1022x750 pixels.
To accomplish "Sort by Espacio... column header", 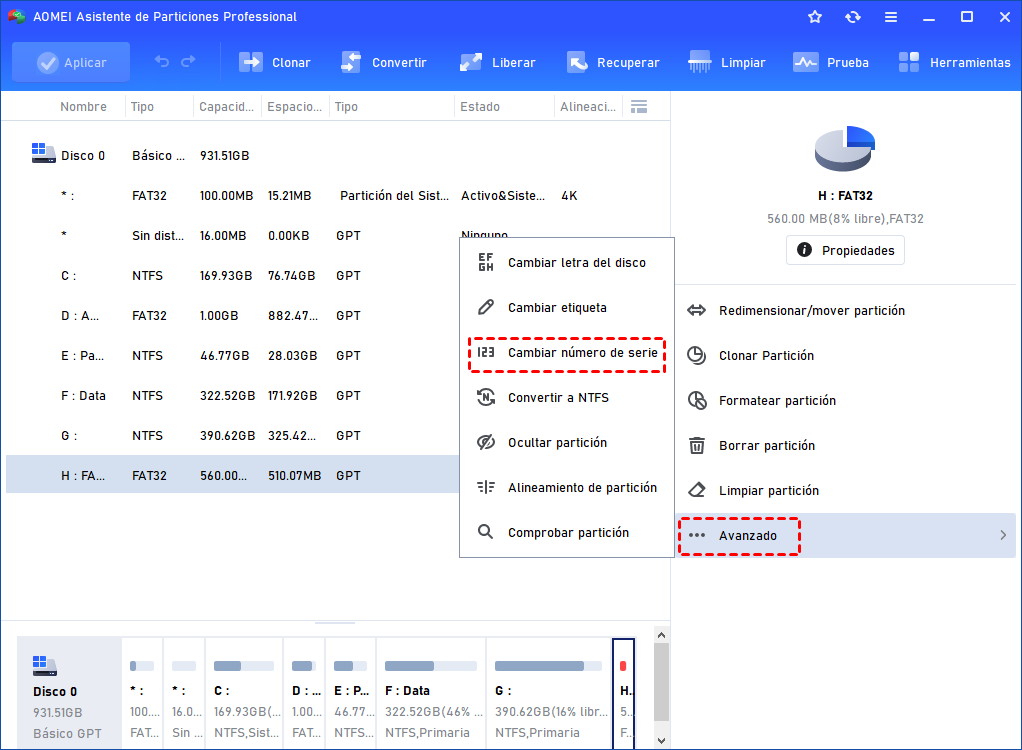I will click(295, 107).
